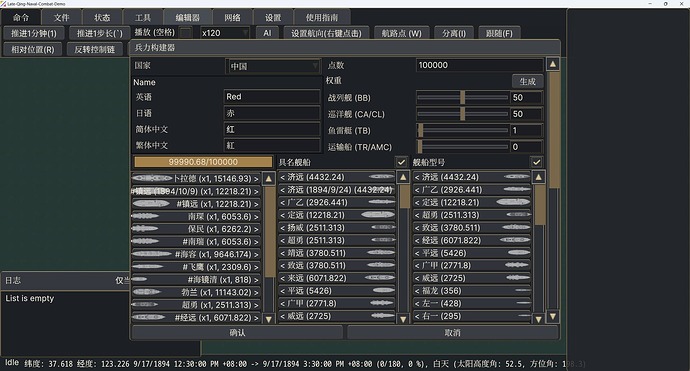Click the 设置航向(右键点击) button
Viewport: 690px width, 371px height.
point(326,33)
